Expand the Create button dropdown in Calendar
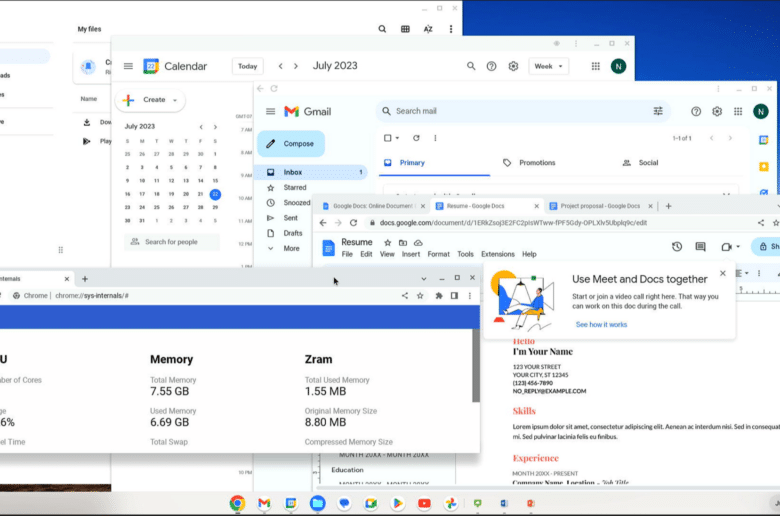 [x=175, y=100]
